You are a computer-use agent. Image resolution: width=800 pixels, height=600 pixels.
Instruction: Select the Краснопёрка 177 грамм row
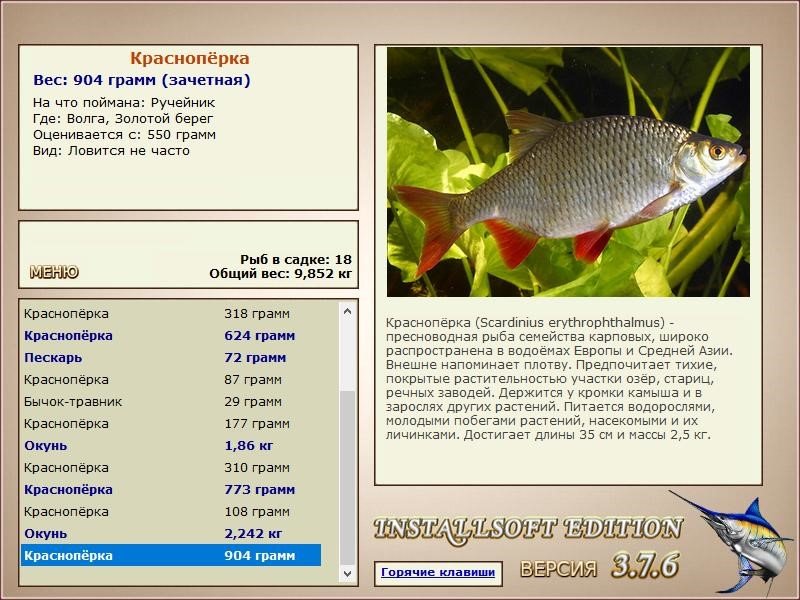point(171,423)
